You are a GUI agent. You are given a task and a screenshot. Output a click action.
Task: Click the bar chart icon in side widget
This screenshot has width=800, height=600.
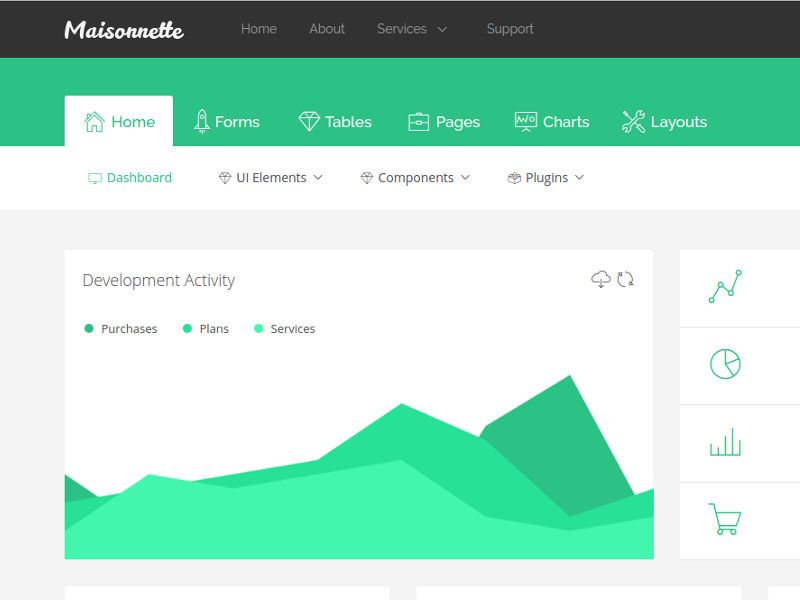[x=725, y=442]
